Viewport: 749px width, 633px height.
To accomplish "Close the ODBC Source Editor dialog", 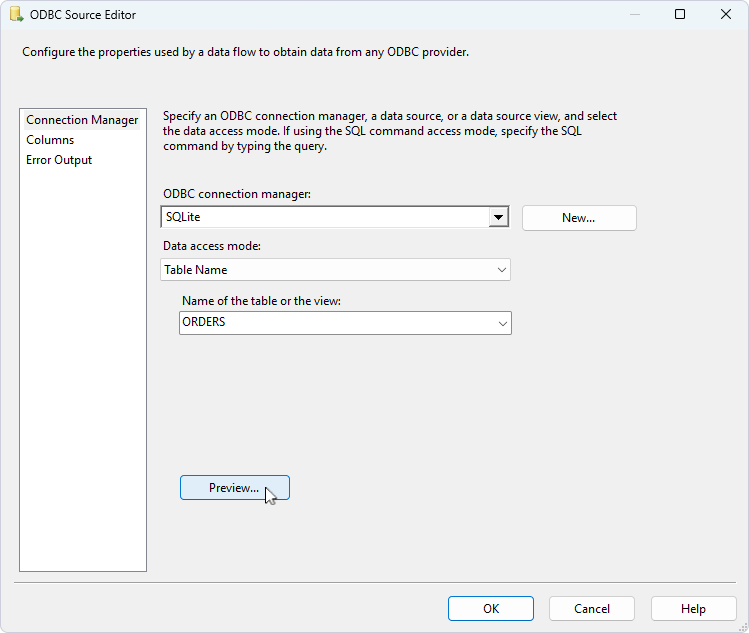I will 725,15.
